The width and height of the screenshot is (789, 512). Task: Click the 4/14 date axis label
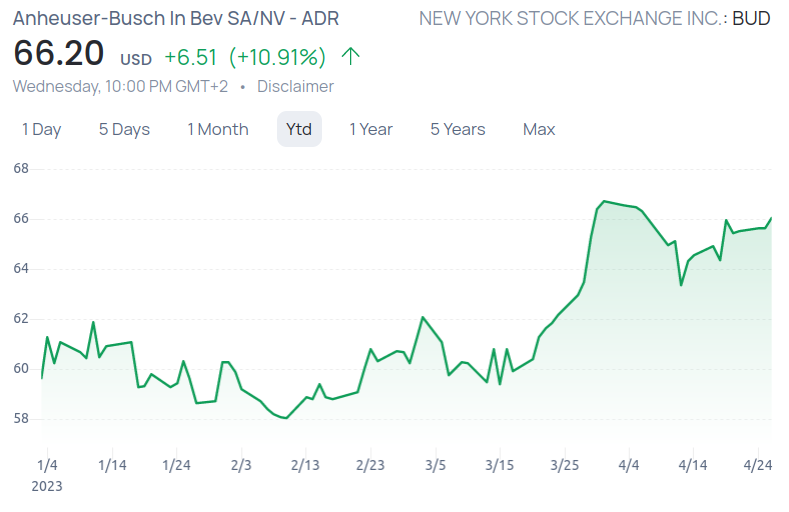click(x=693, y=465)
